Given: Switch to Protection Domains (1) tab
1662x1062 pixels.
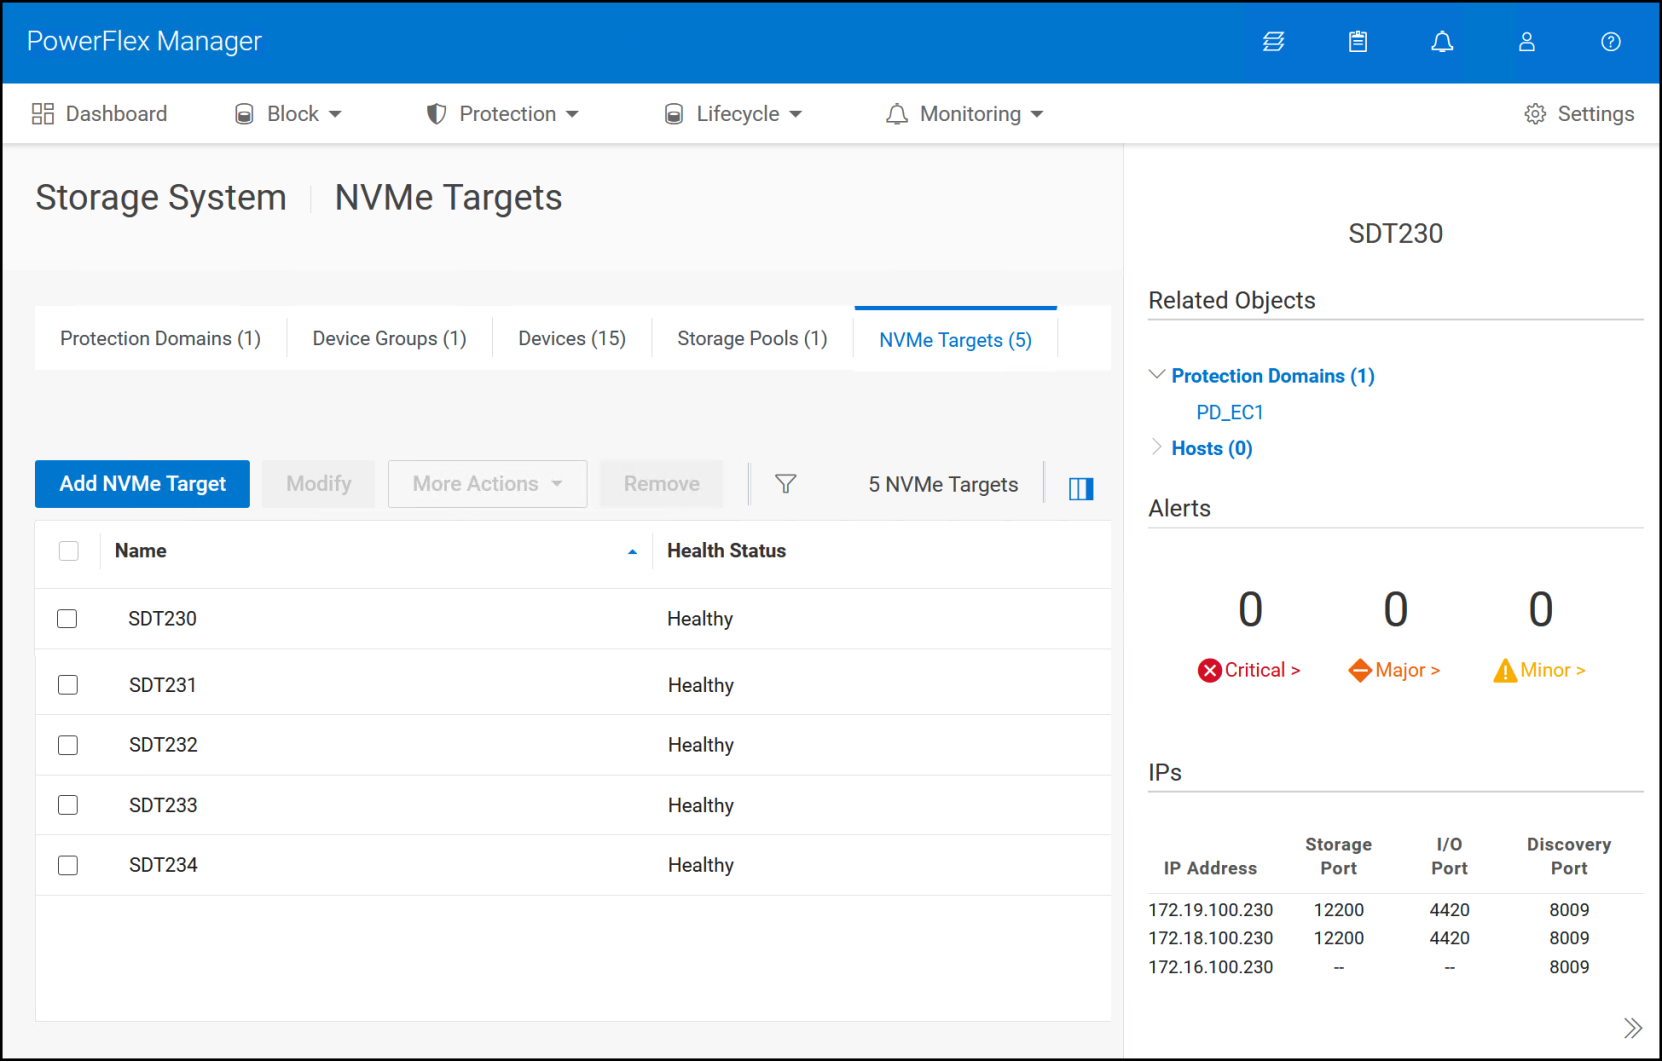Looking at the screenshot, I should point(161,339).
